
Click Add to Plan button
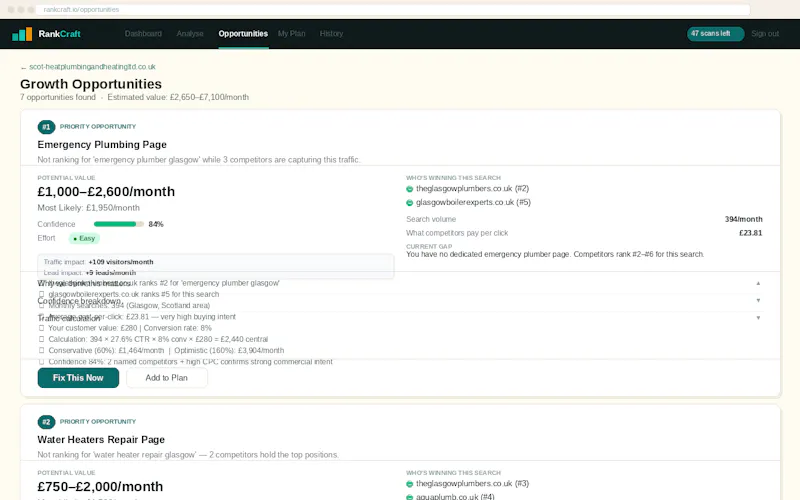coord(167,378)
